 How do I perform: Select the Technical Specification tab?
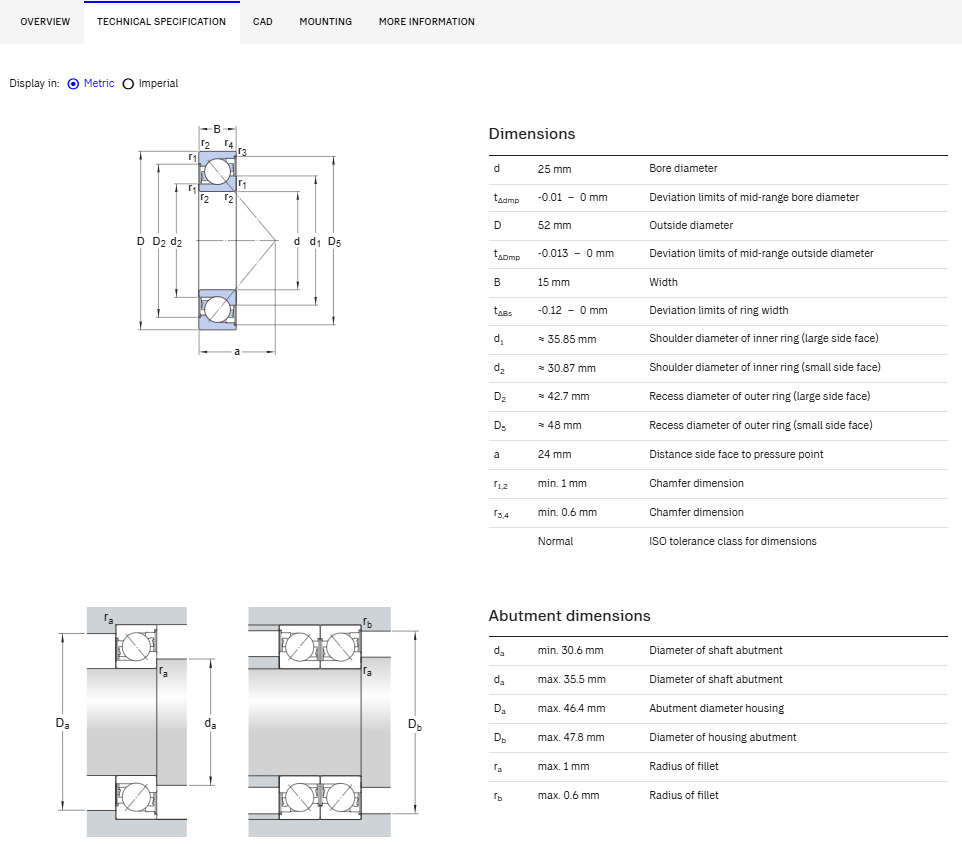[x=161, y=21]
